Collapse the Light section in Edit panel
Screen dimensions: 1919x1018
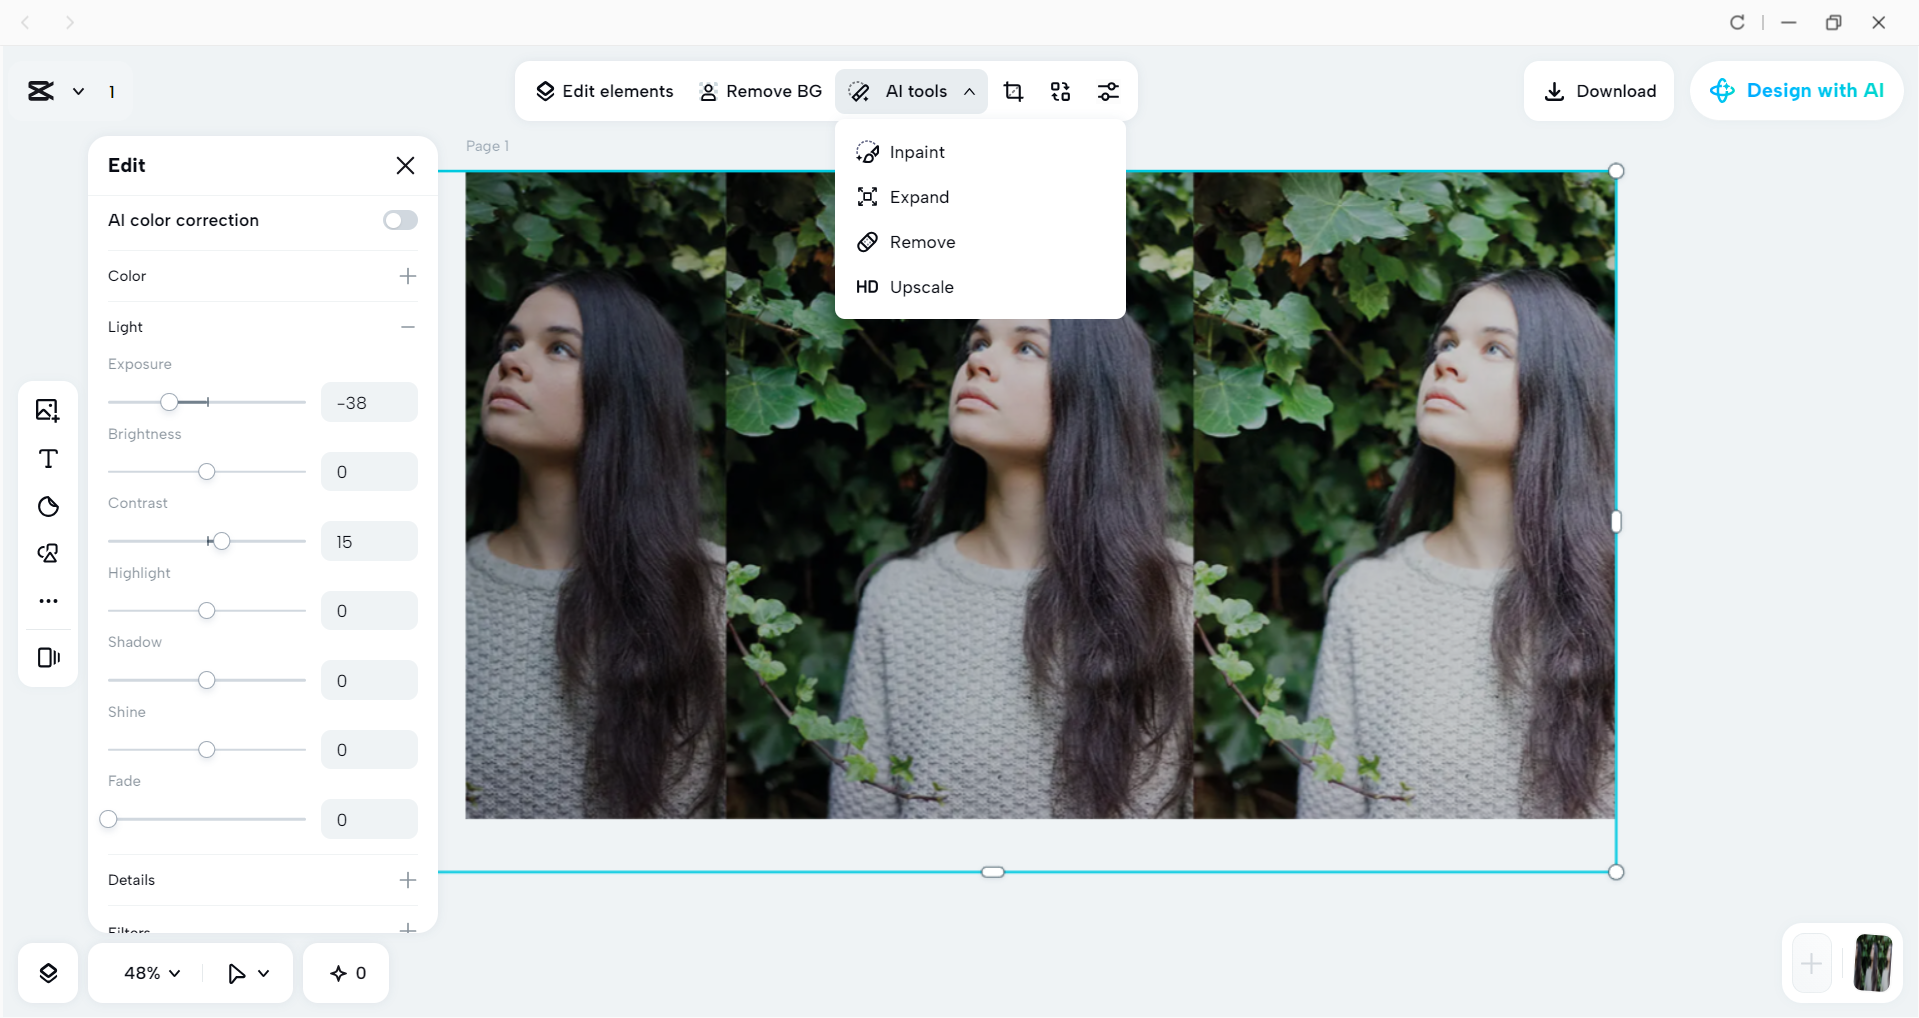[x=407, y=327]
